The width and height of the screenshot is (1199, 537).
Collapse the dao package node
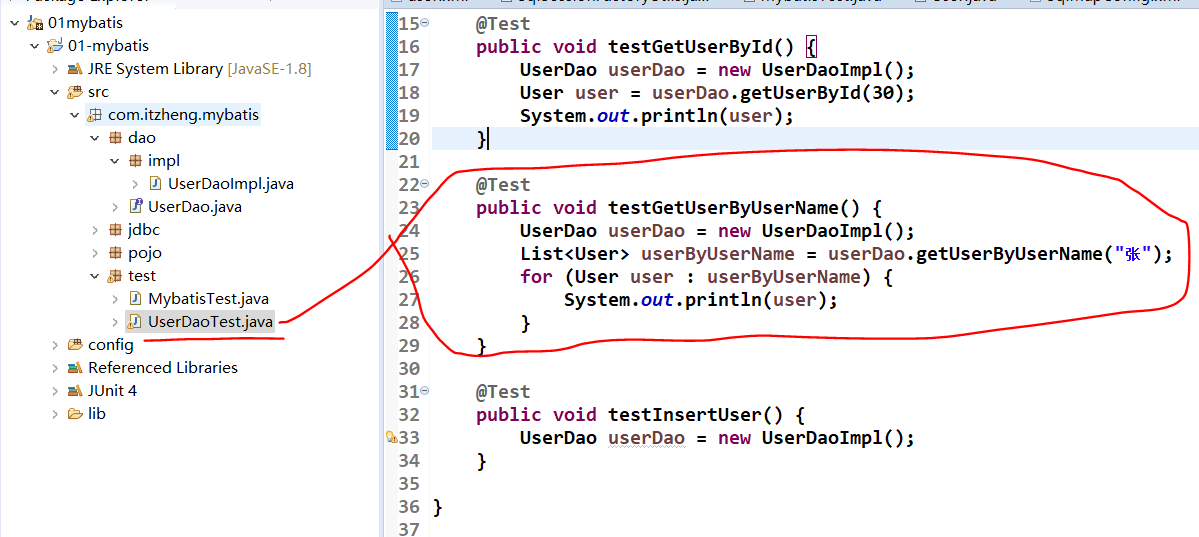pos(95,138)
